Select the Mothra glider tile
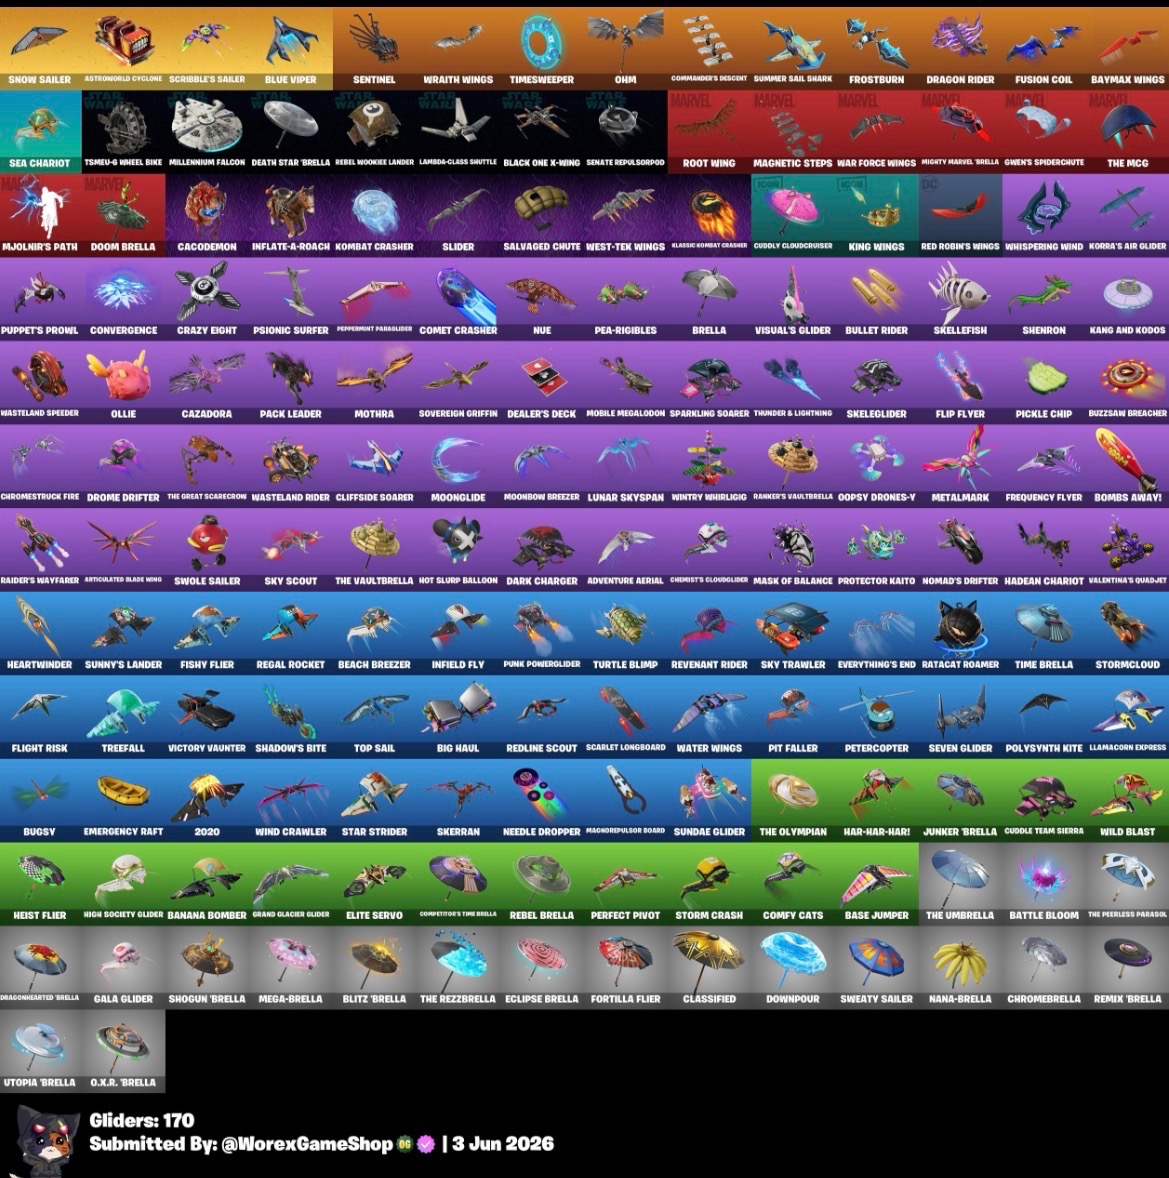 tap(374, 382)
